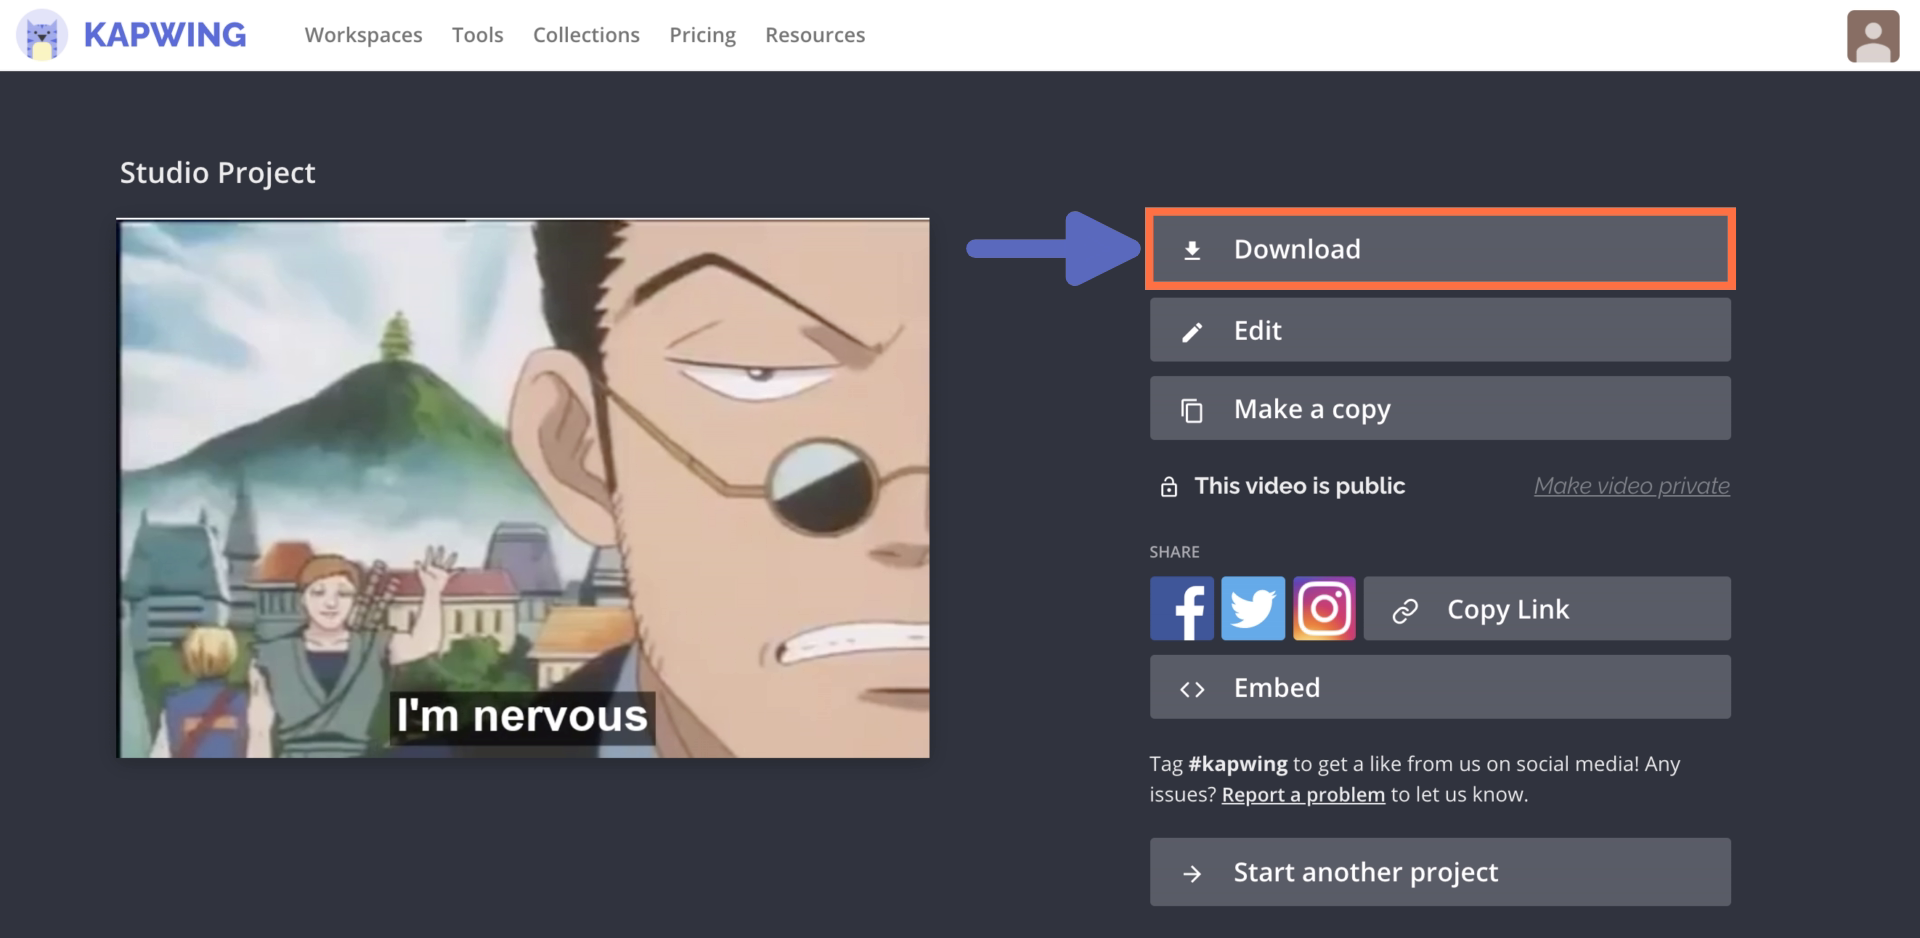This screenshot has width=1920, height=938.
Task: Select the Edit pencil icon
Action: pyautogui.click(x=1192, y=330)
